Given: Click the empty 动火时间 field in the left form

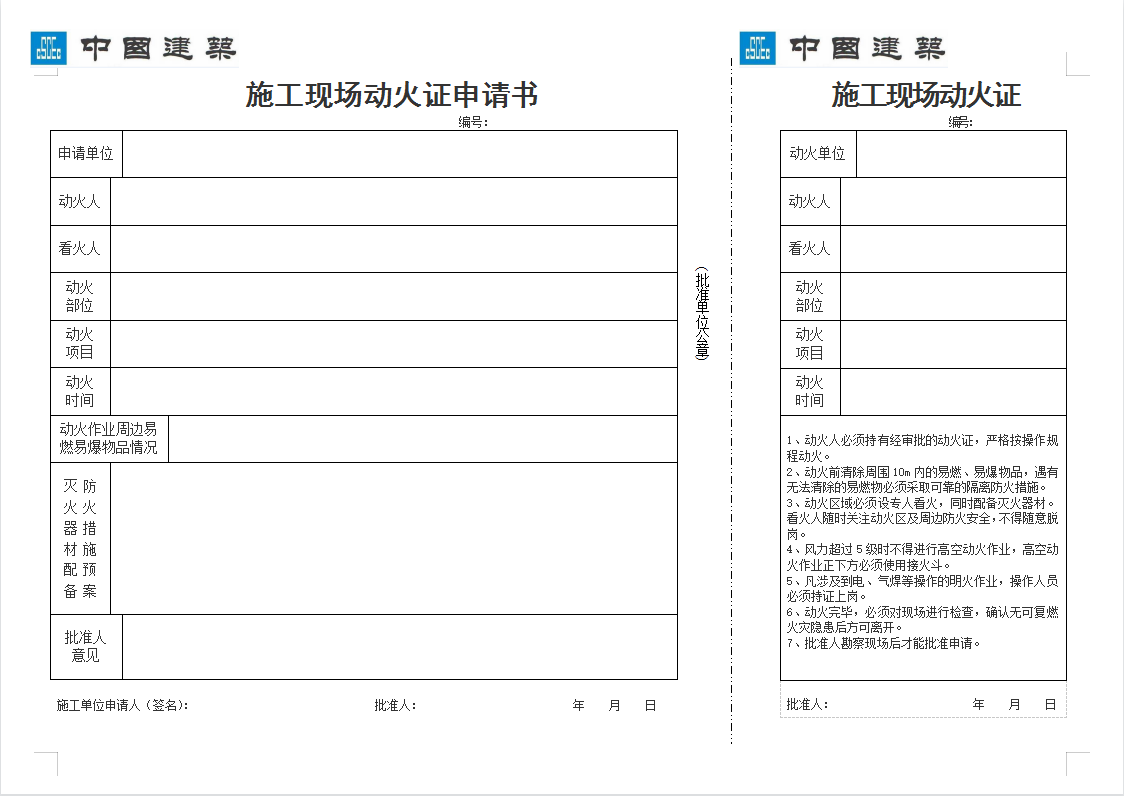Looking at the screenshot, I should [394, 392].
